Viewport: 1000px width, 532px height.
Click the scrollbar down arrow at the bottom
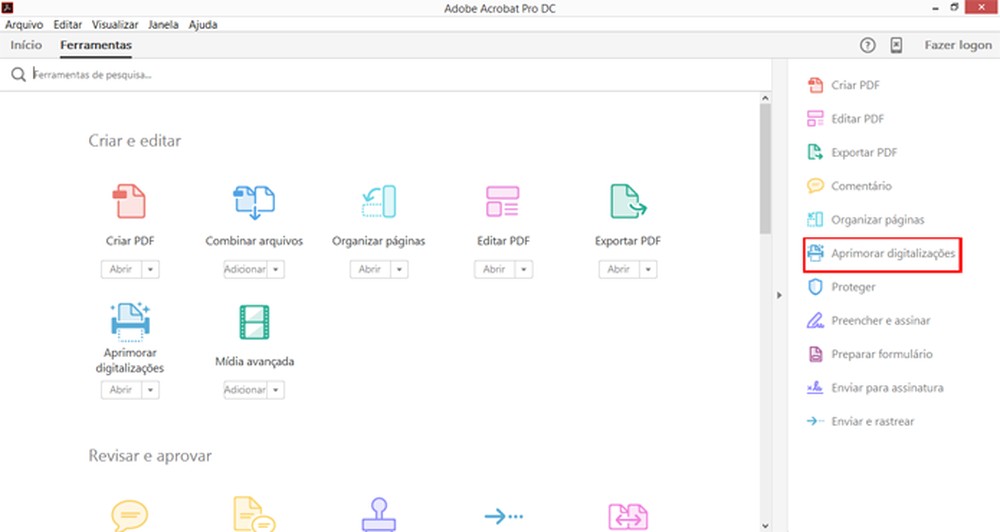click(x=765, y=526)
